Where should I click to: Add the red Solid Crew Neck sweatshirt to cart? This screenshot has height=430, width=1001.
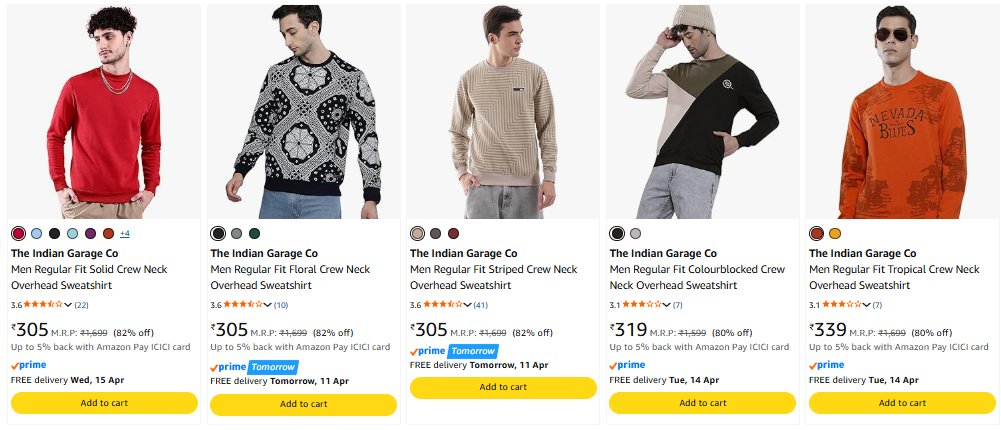(x=104, y=403)
